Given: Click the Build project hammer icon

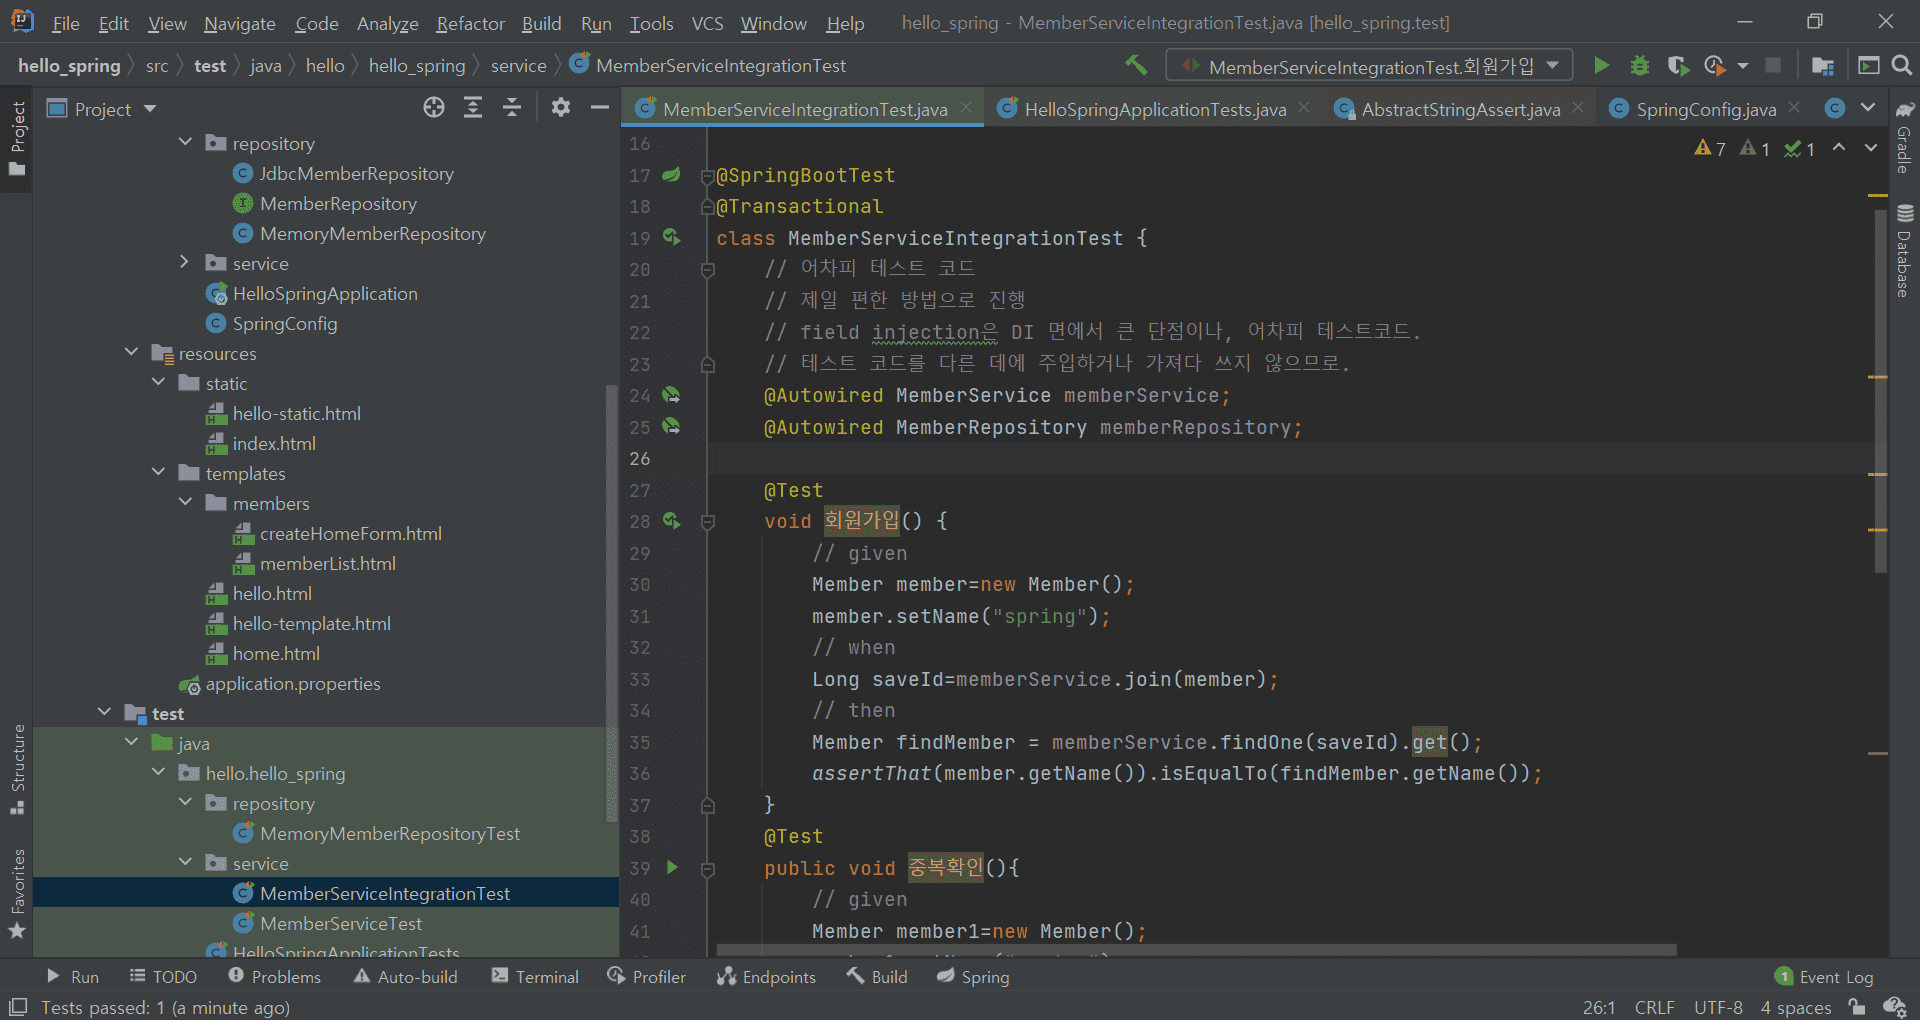Looking at the screenshot, I should pos(1136,65).
